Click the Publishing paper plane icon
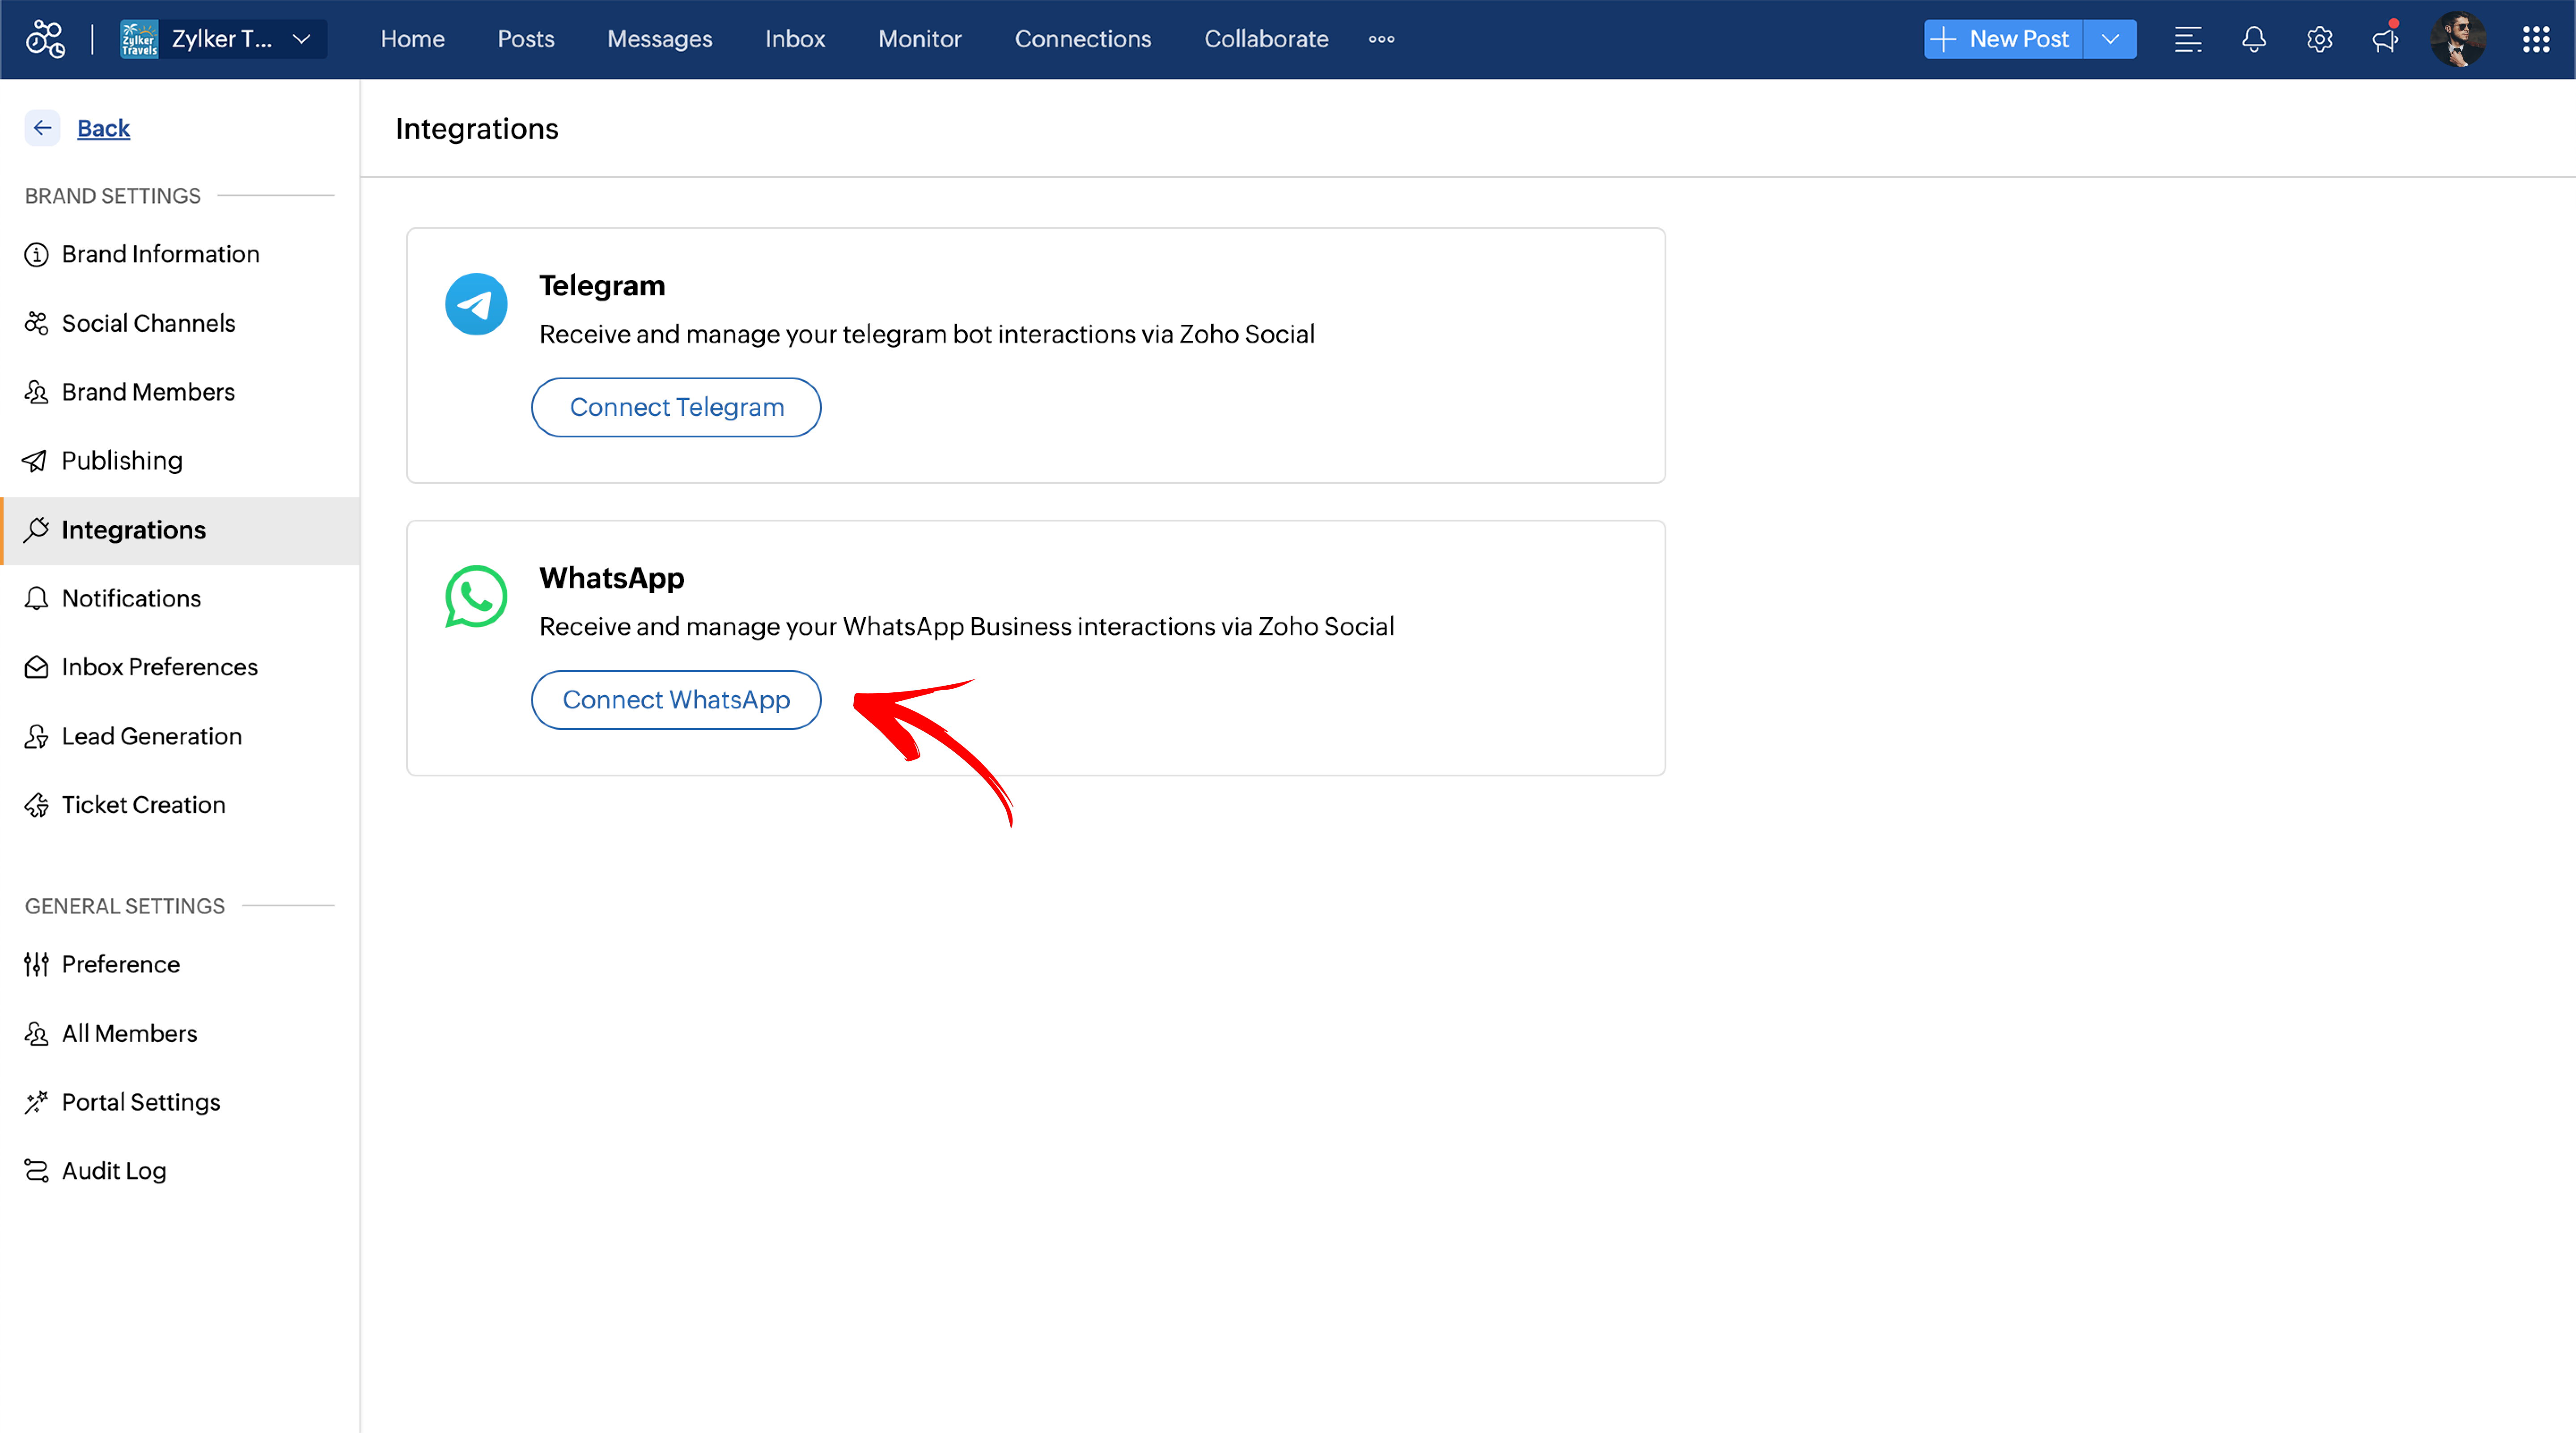Image resolution: width=2576 pixels, height=1433 pixels. (x=35, y=461)
